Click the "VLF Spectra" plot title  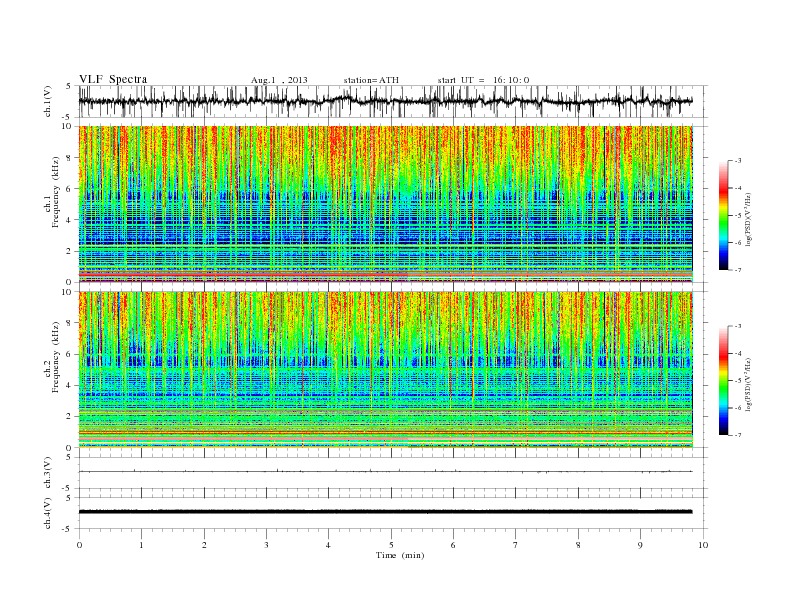(113, 79)
